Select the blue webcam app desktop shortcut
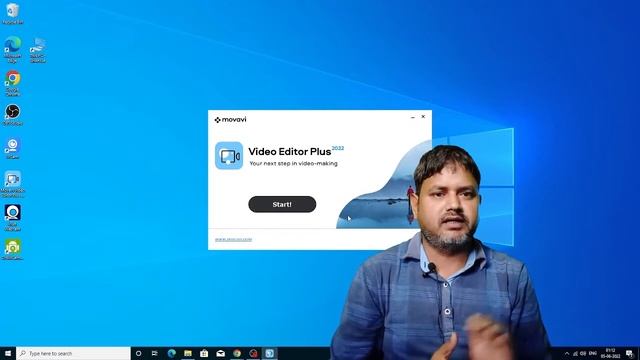The width and height of the screenshot is (640, 360). [13, 148]
